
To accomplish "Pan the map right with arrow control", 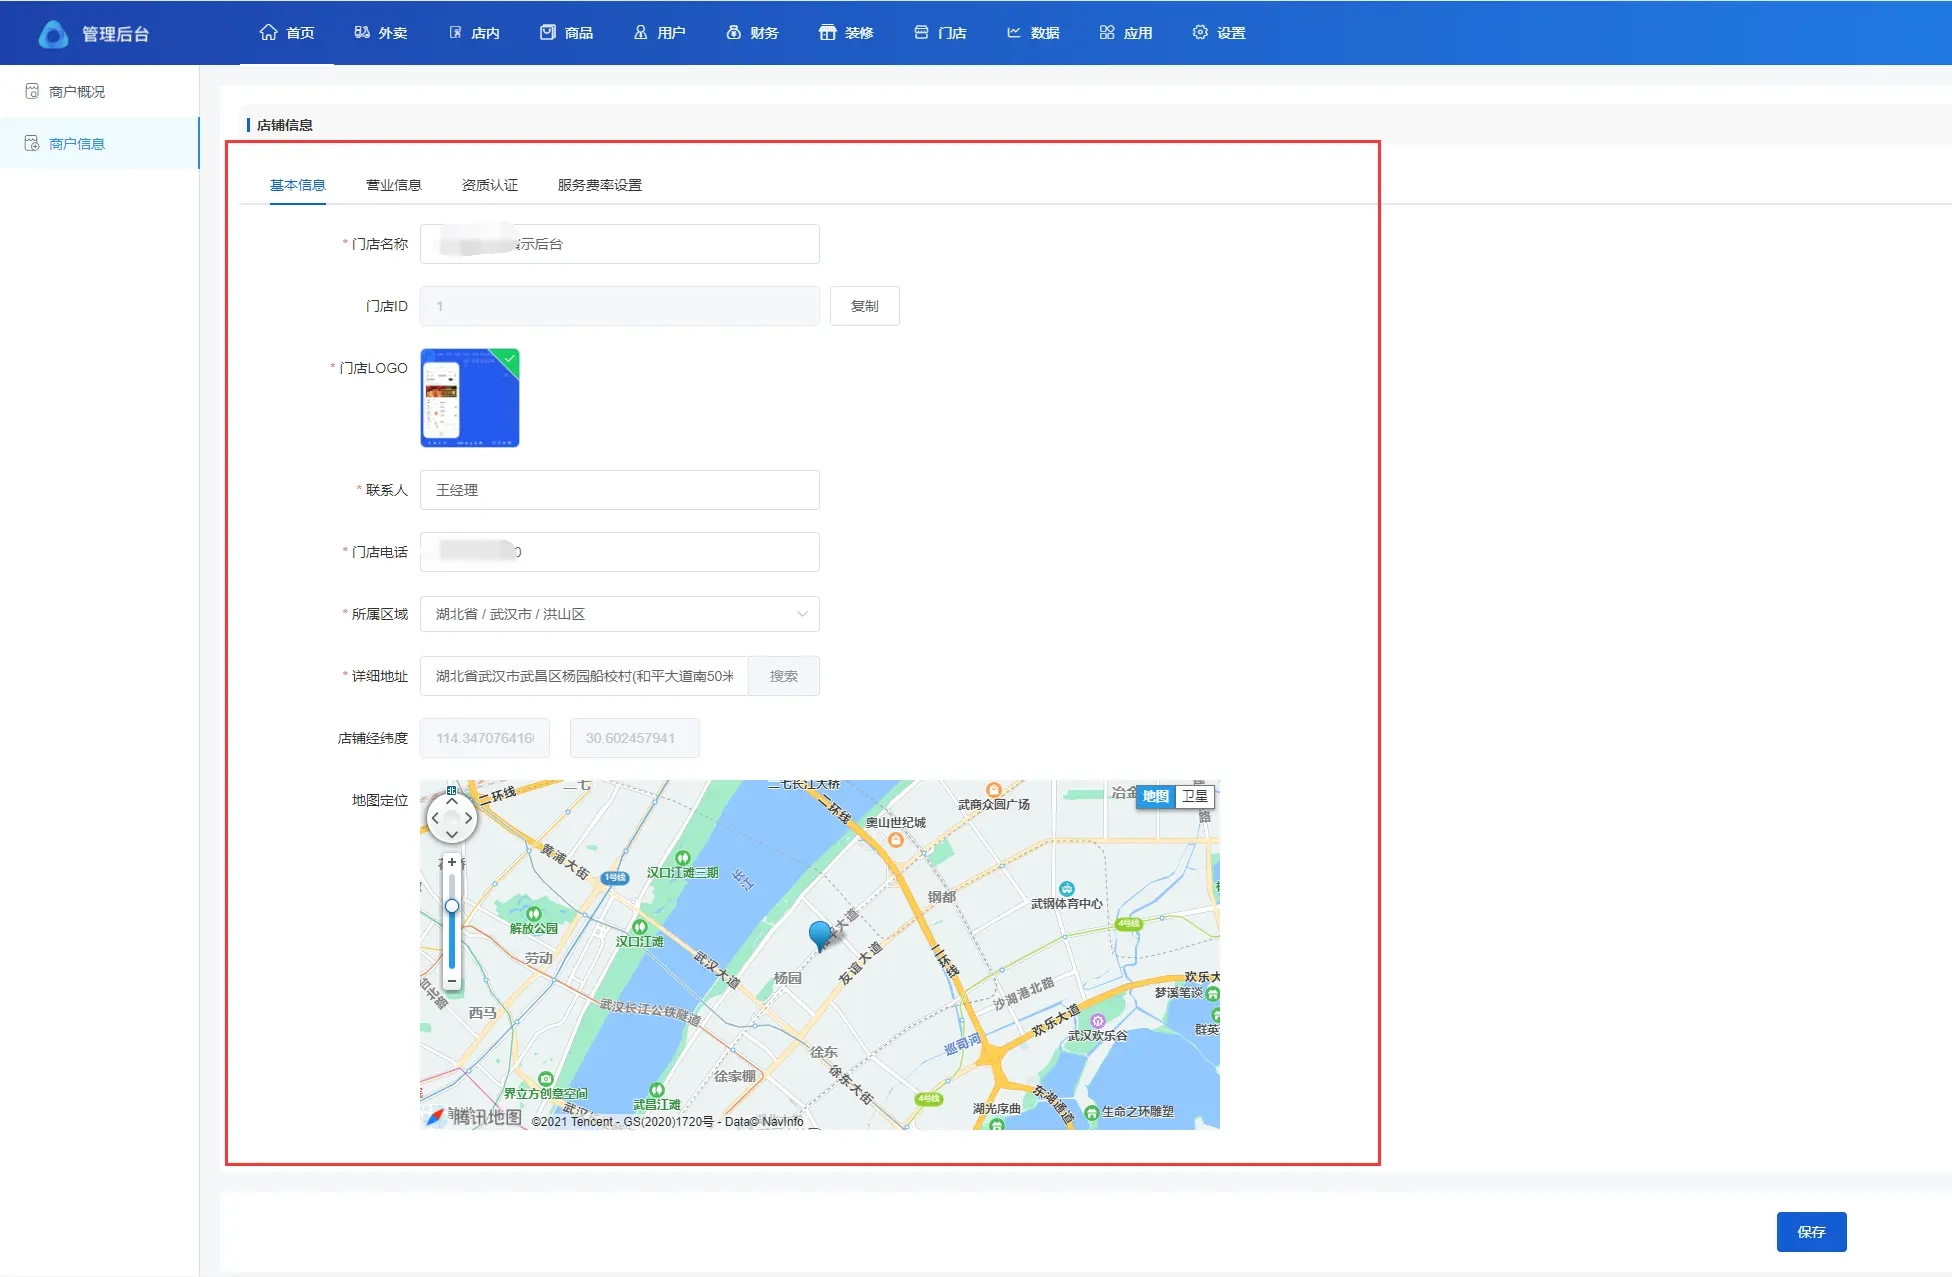I will 468,818.
